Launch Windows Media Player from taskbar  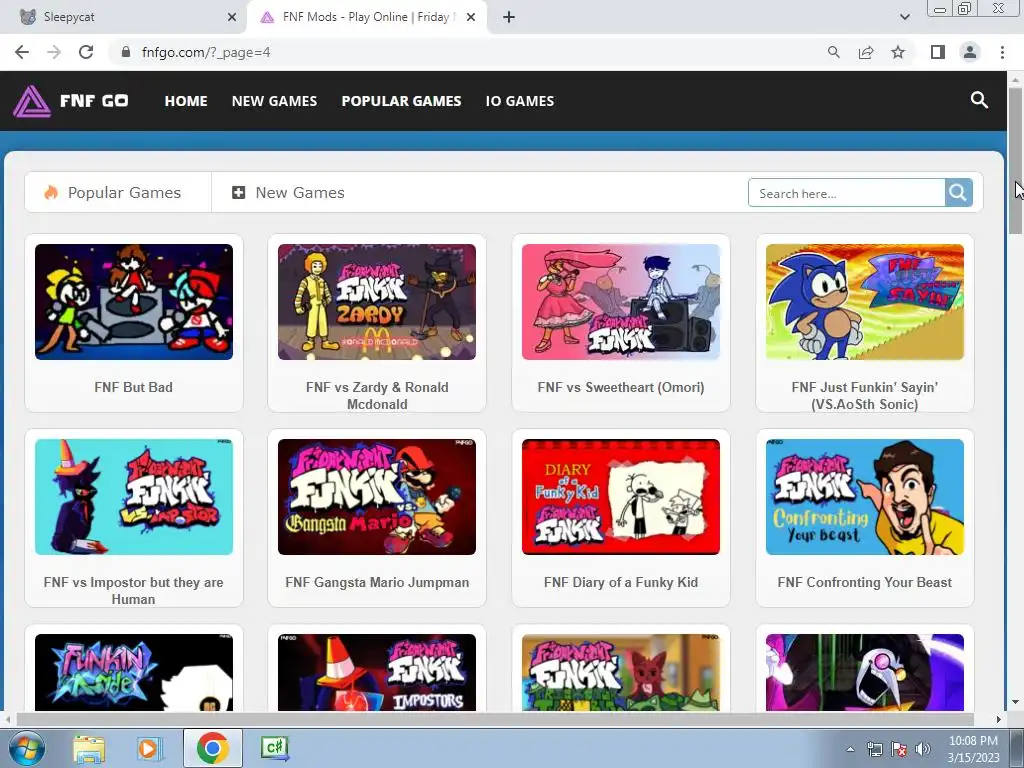pos(150,749)
